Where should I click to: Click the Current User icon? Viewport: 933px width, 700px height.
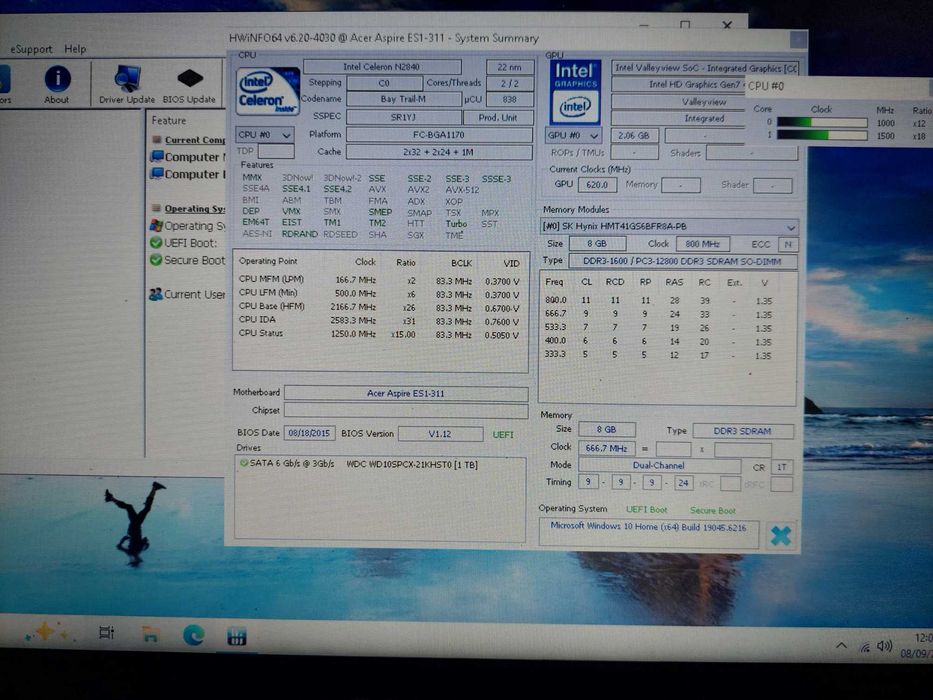coord(156,294)
